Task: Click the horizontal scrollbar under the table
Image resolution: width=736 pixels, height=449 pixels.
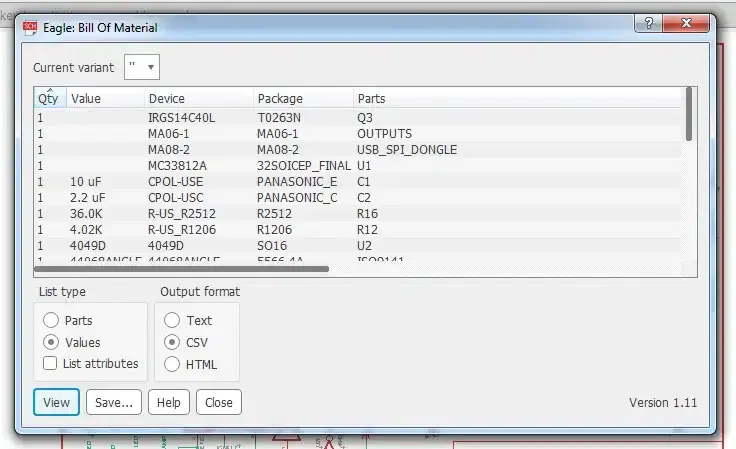Action: (x=181, y=269)
